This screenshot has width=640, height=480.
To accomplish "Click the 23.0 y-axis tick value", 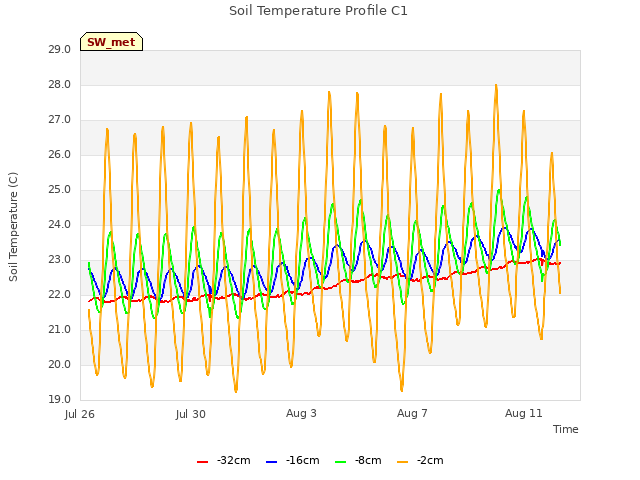I will (60, 260).
